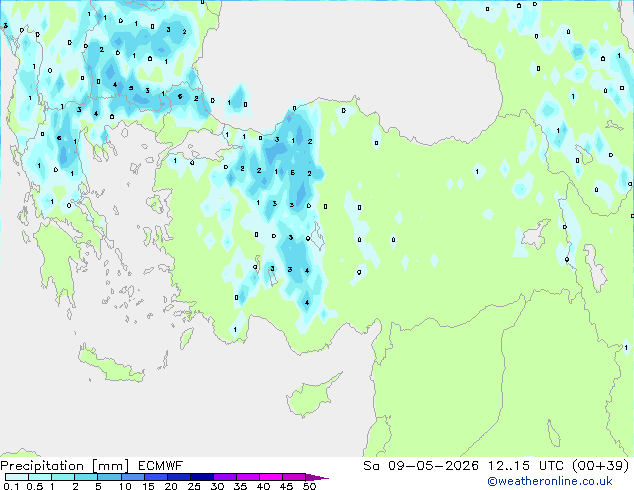Click the '0.1' legend scale label
This screenshot has width=634, height=490.
(11, 486)
